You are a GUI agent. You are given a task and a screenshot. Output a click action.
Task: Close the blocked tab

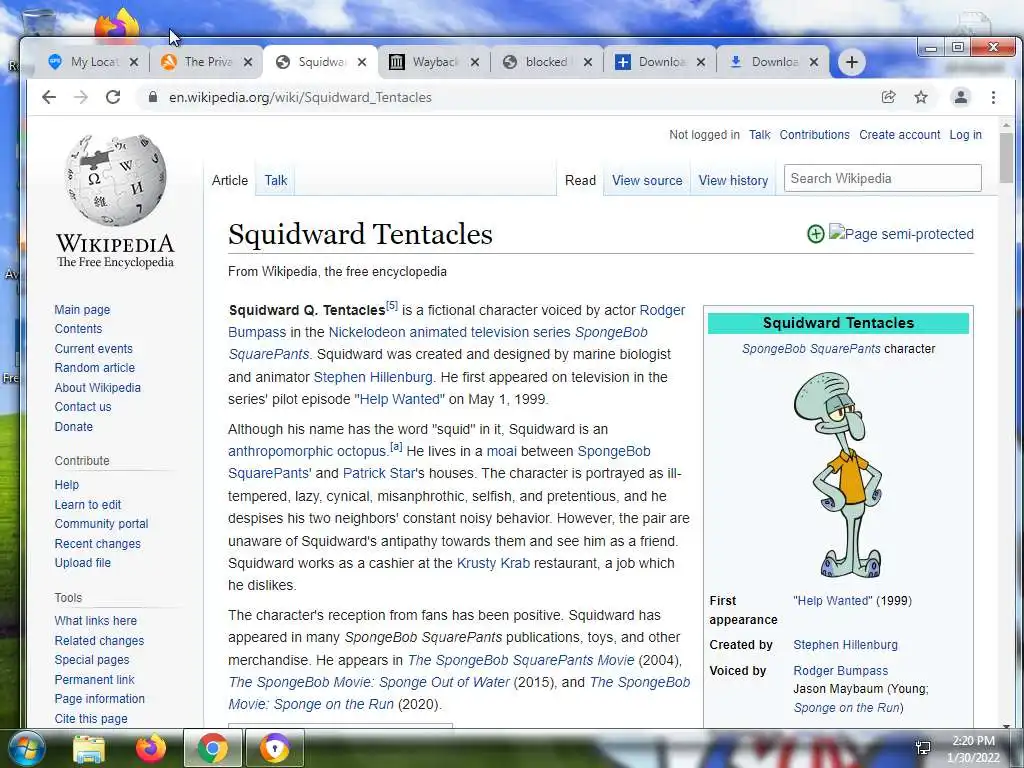588,62
